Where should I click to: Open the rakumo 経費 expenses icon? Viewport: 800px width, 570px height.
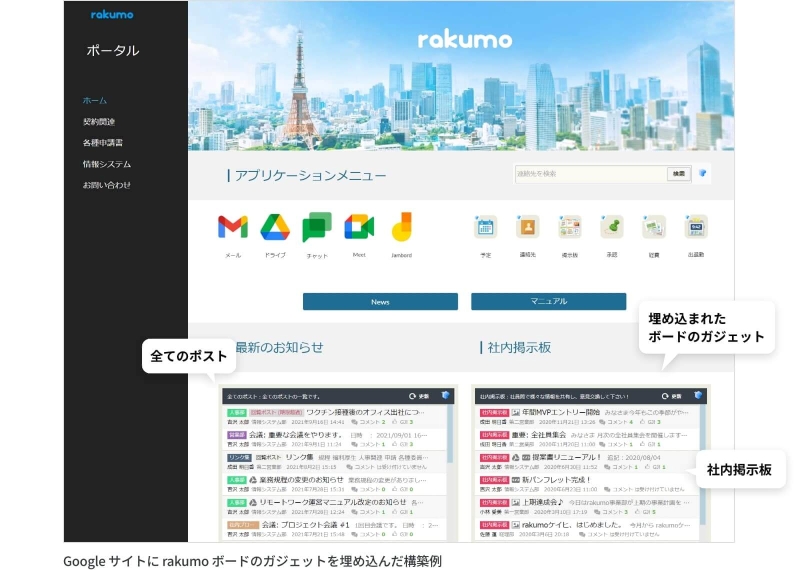(654, 227)
